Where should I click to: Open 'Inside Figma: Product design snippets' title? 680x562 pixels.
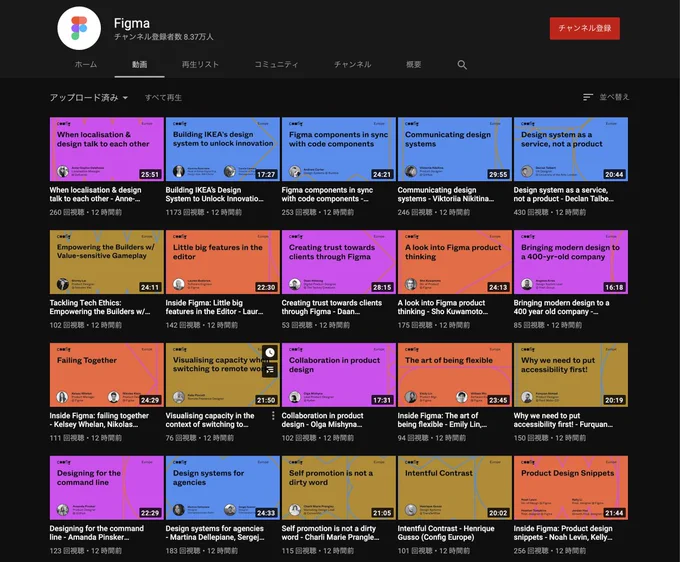tap(563, 533)
